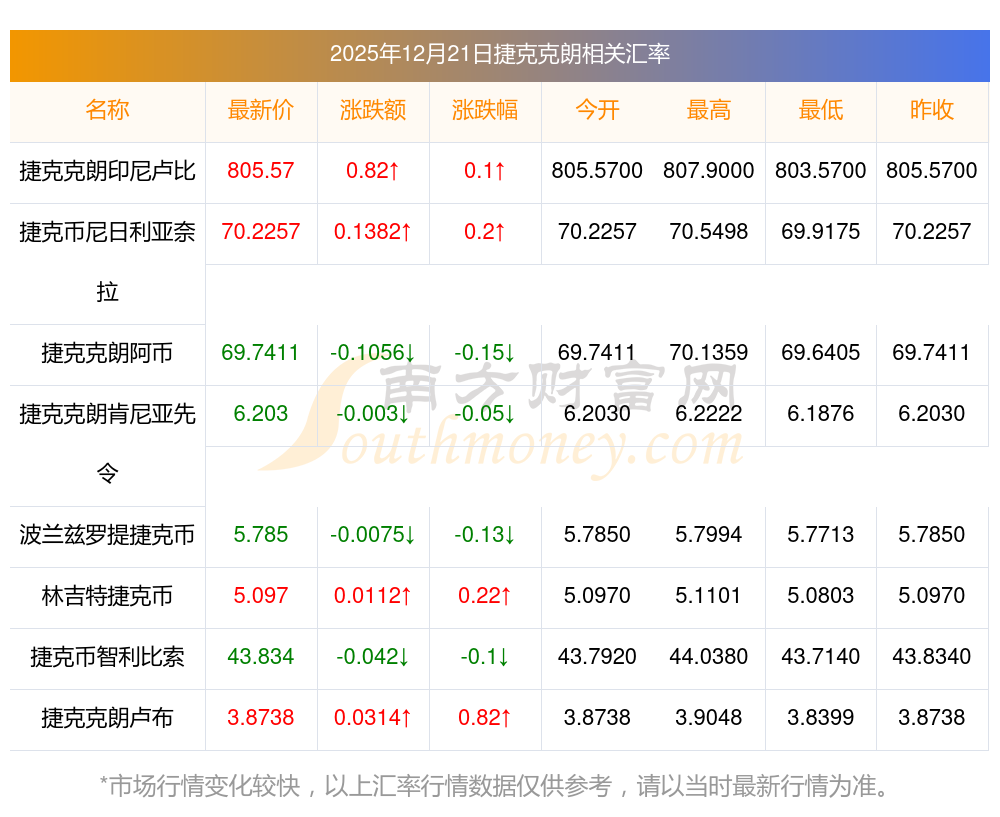Click the high value 6.2222

709,413
